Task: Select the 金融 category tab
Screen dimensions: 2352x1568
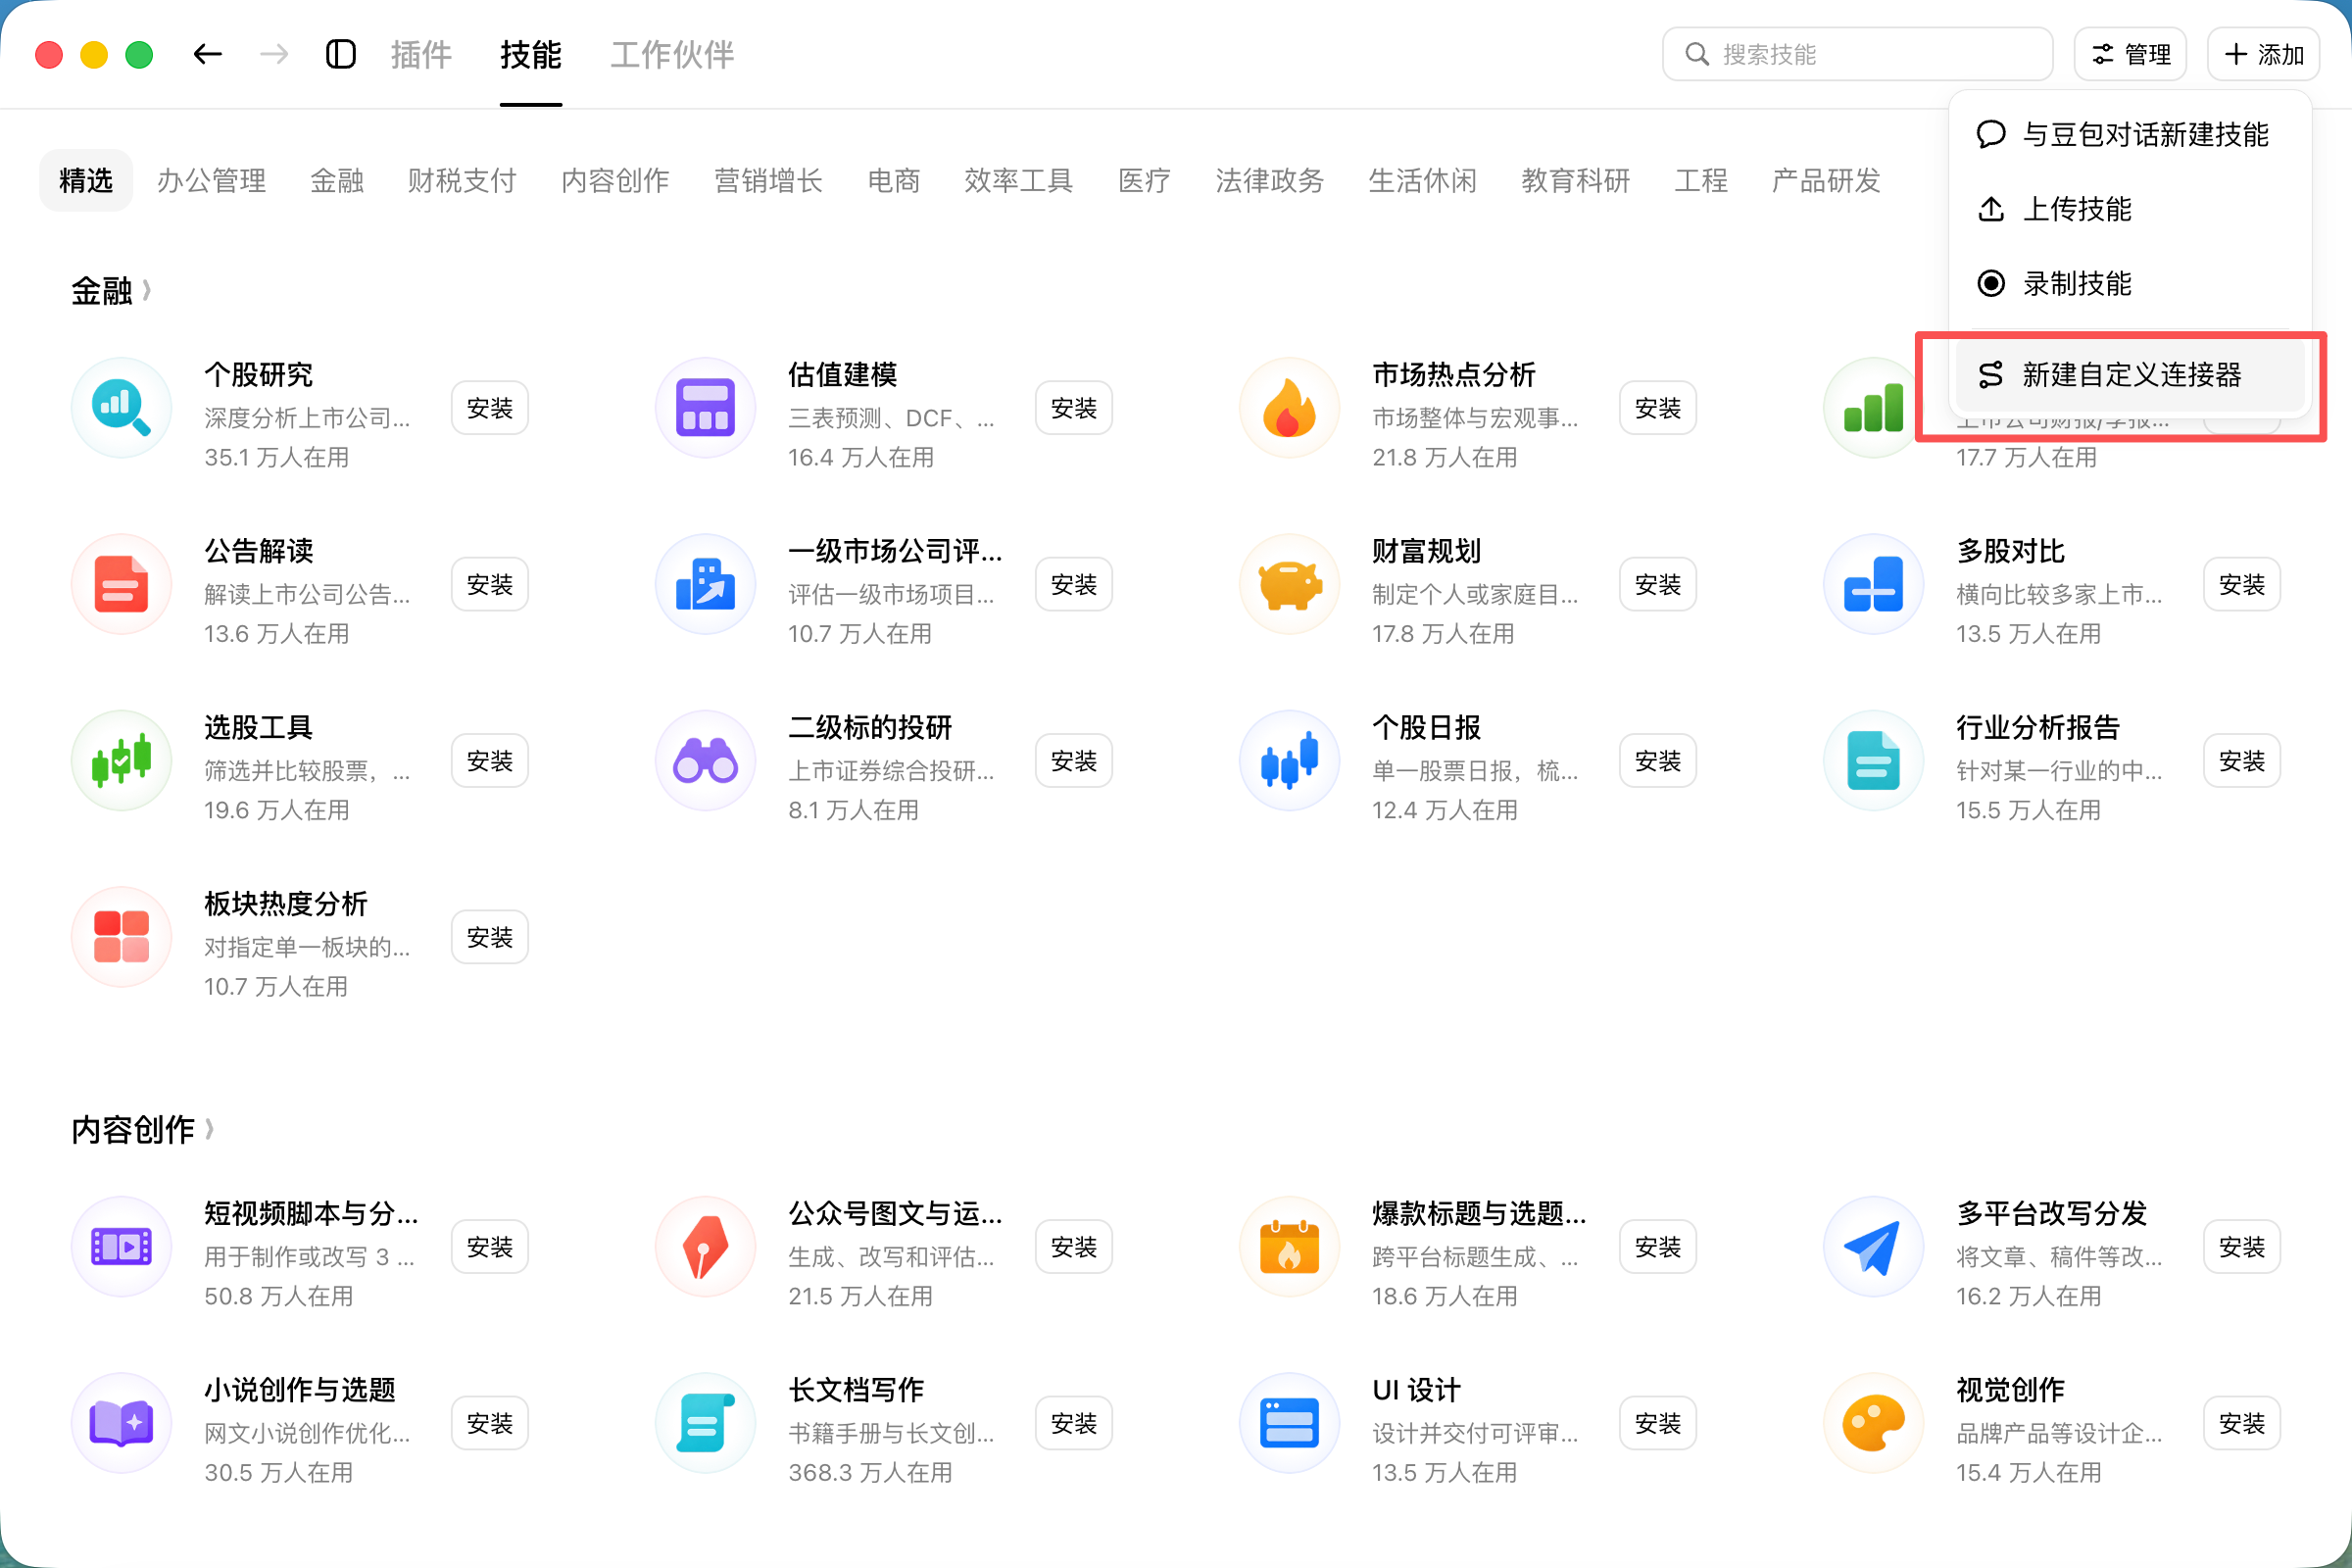Action: [x=337, y=180]
